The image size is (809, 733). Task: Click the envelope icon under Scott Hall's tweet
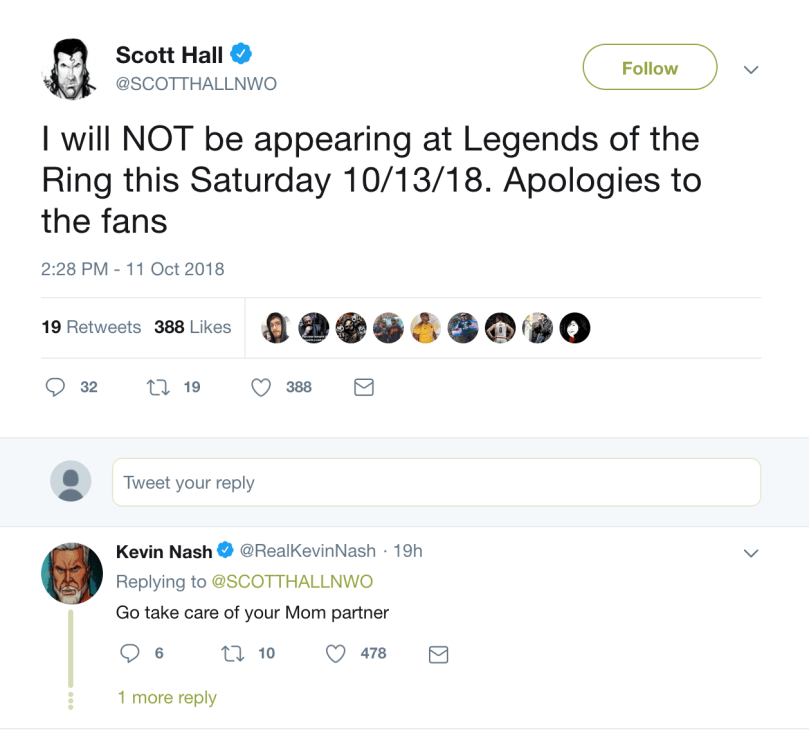pyautogui.click(x=365, y=387)
